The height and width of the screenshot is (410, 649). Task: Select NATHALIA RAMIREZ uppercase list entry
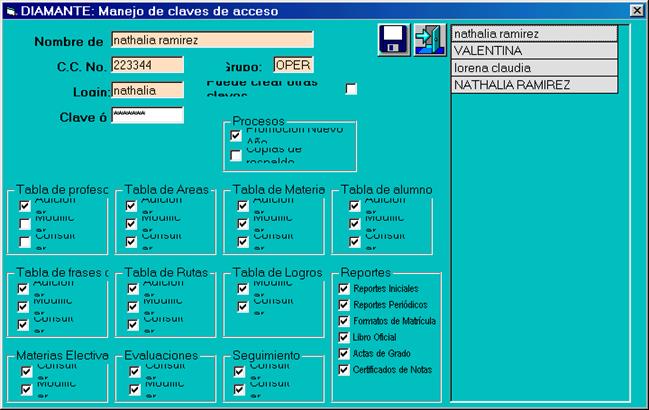tap(534, 85)
